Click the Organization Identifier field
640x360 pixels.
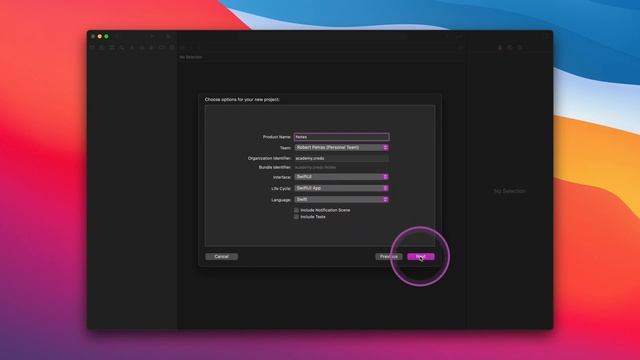(x=341, y=158)
